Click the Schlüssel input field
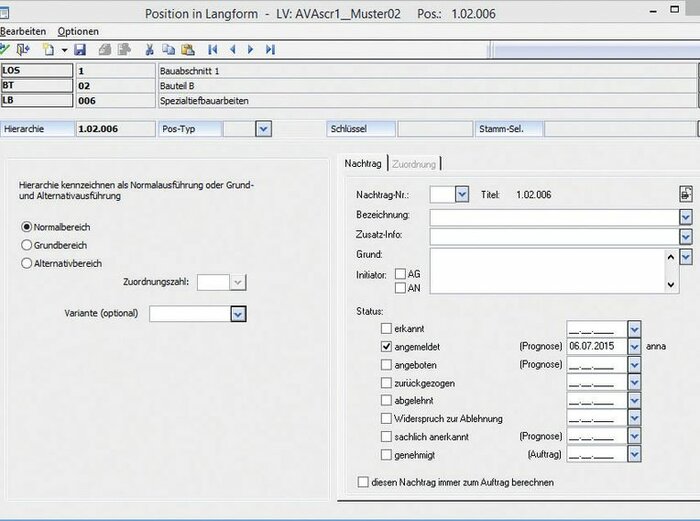Screen dimensions: 700x521 click(435, 129)
